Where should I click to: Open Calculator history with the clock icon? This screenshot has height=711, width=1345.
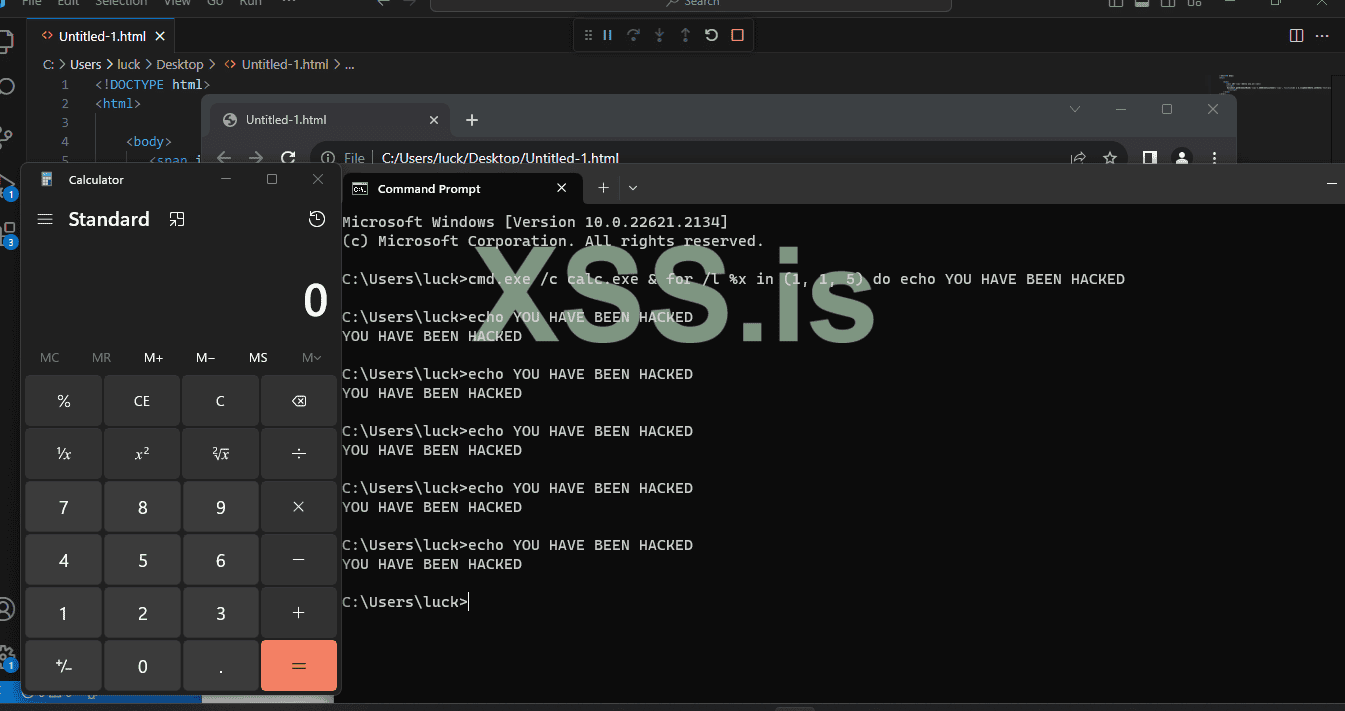click(316, 219)
